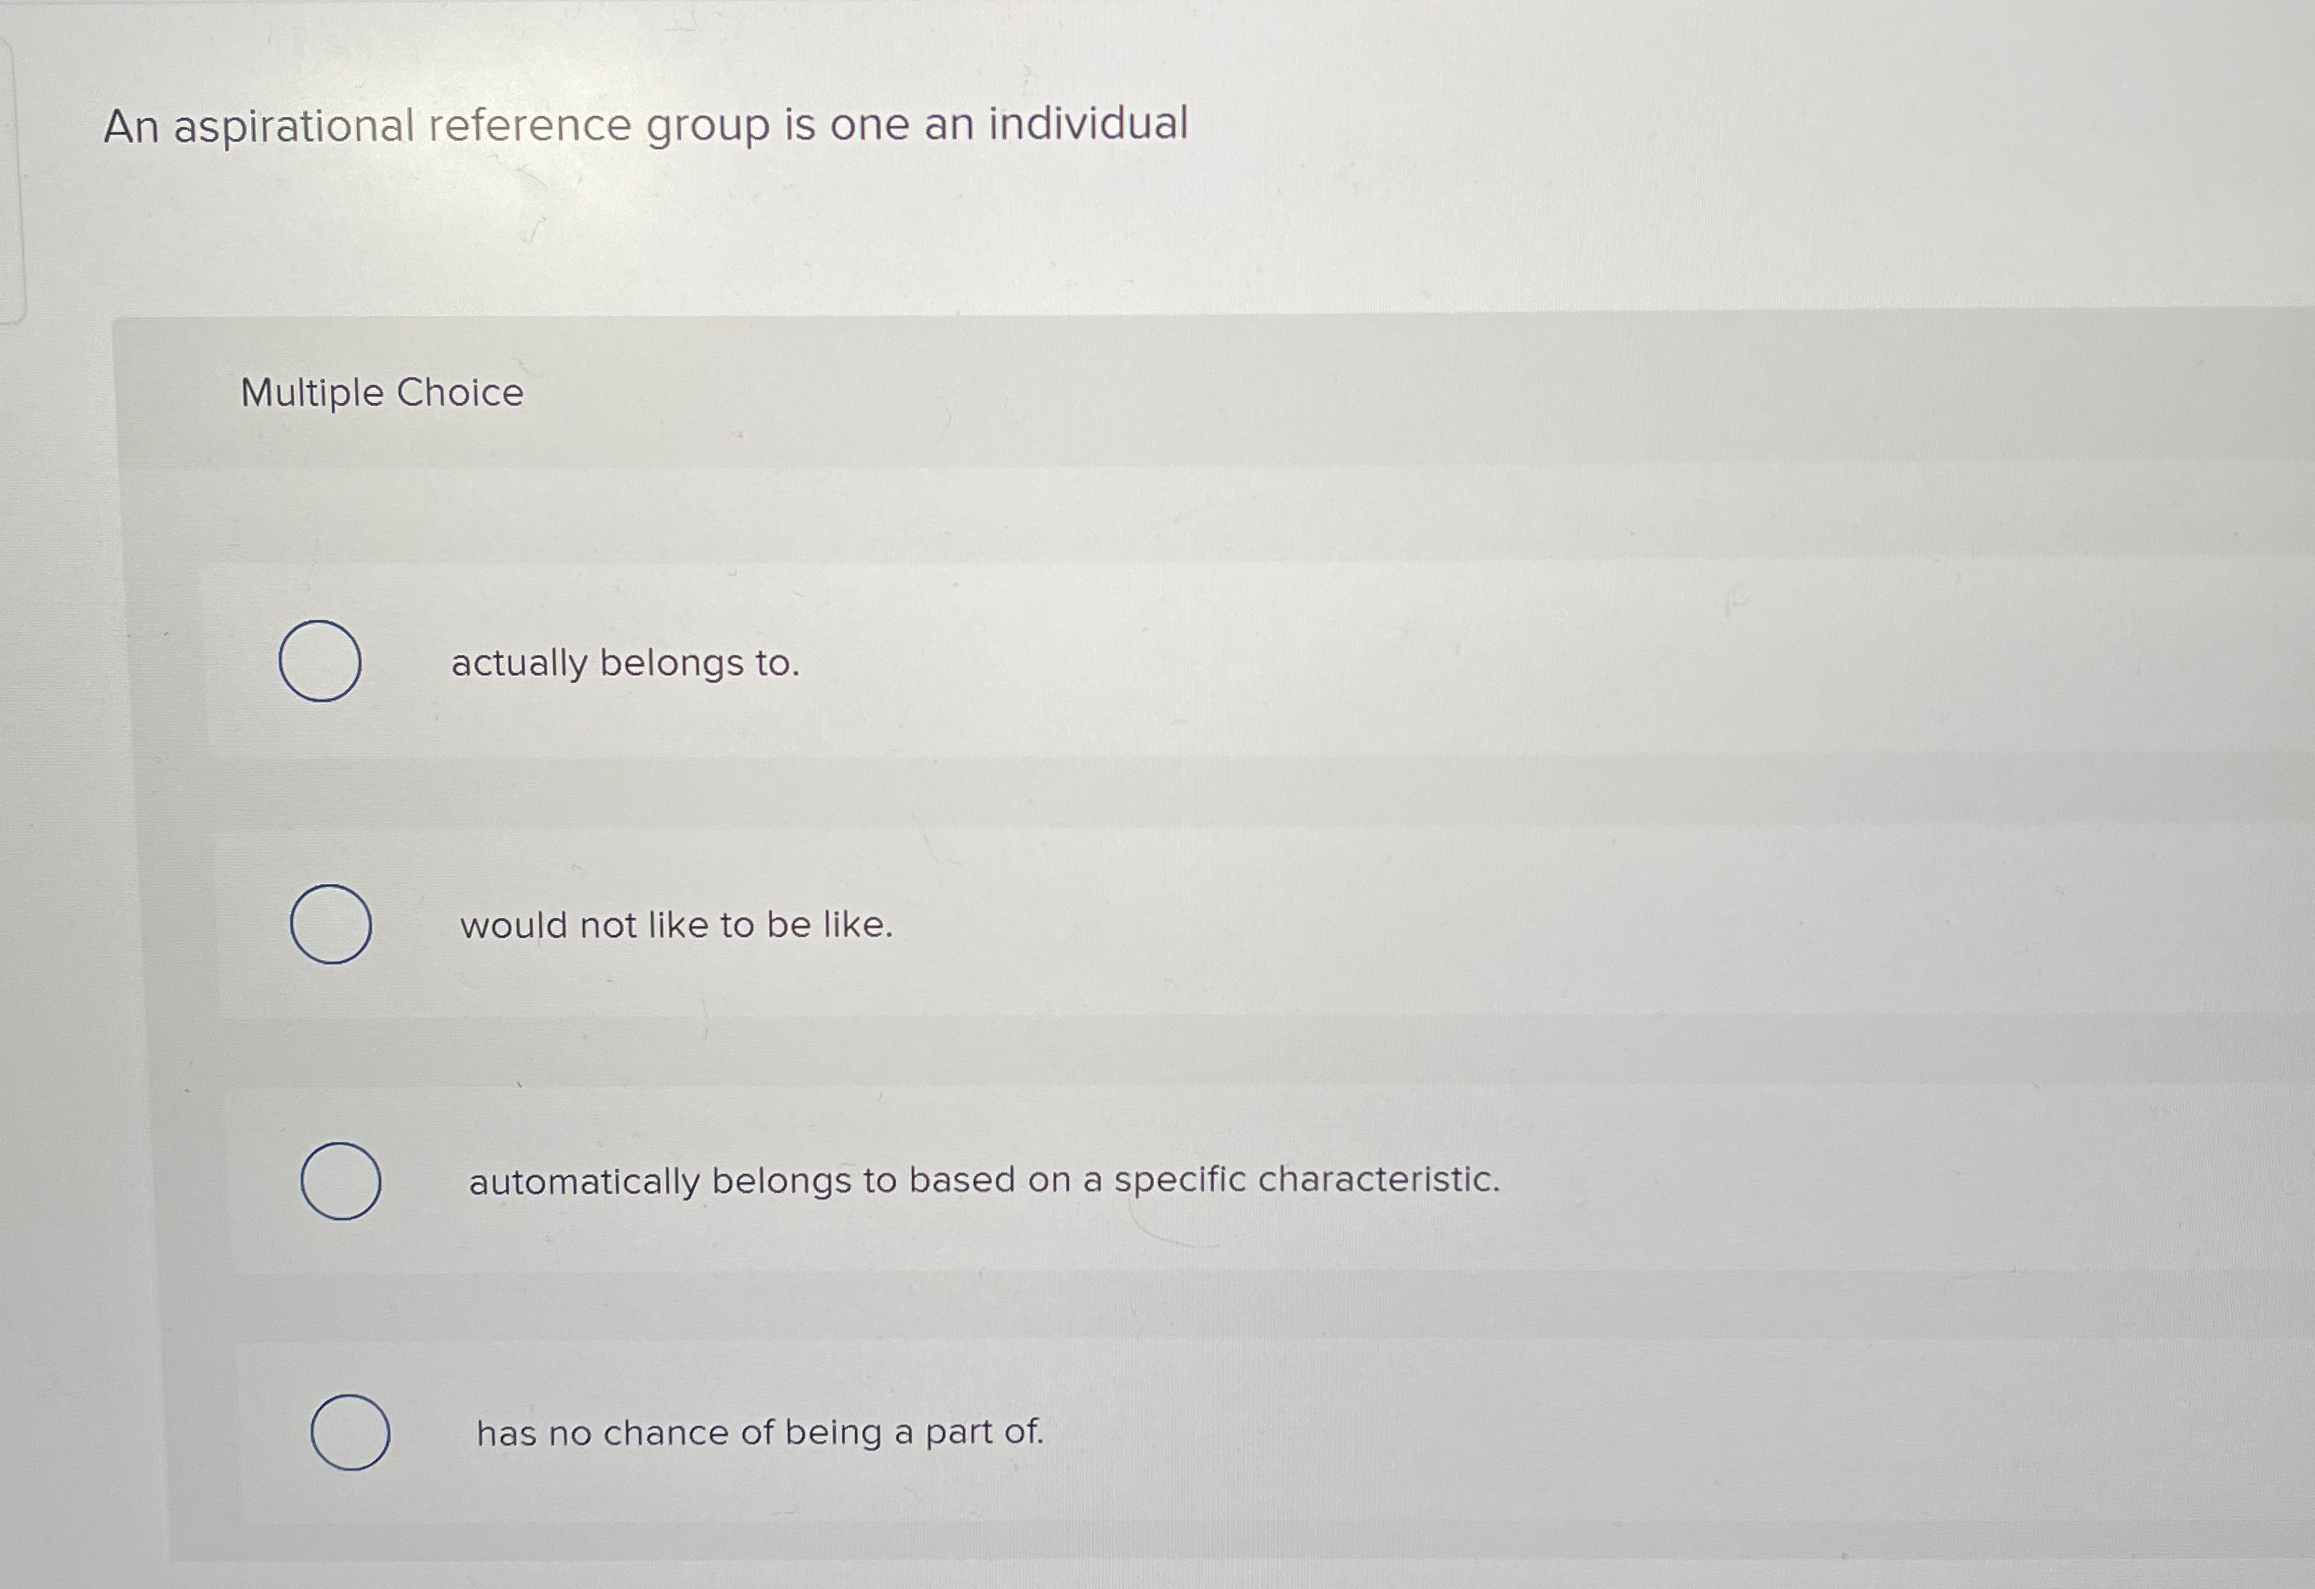Select the radio button for "has no chance of being a part of."
This screenshot has height=1589, width=2315.
(351, 1432)
